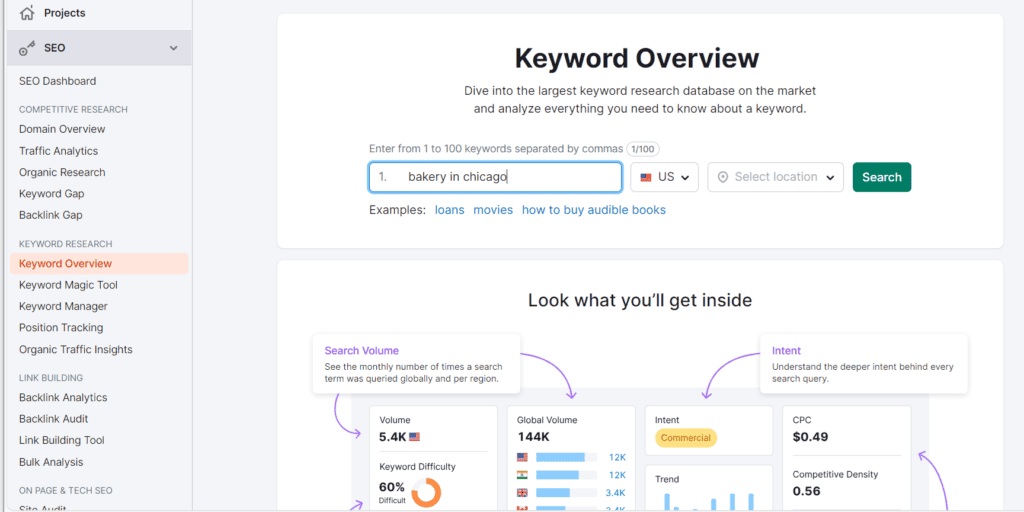Select Keyword Gap
The width and height of the screenshot is (1024, 512).
pyautogui.click(x=52, y=194)
